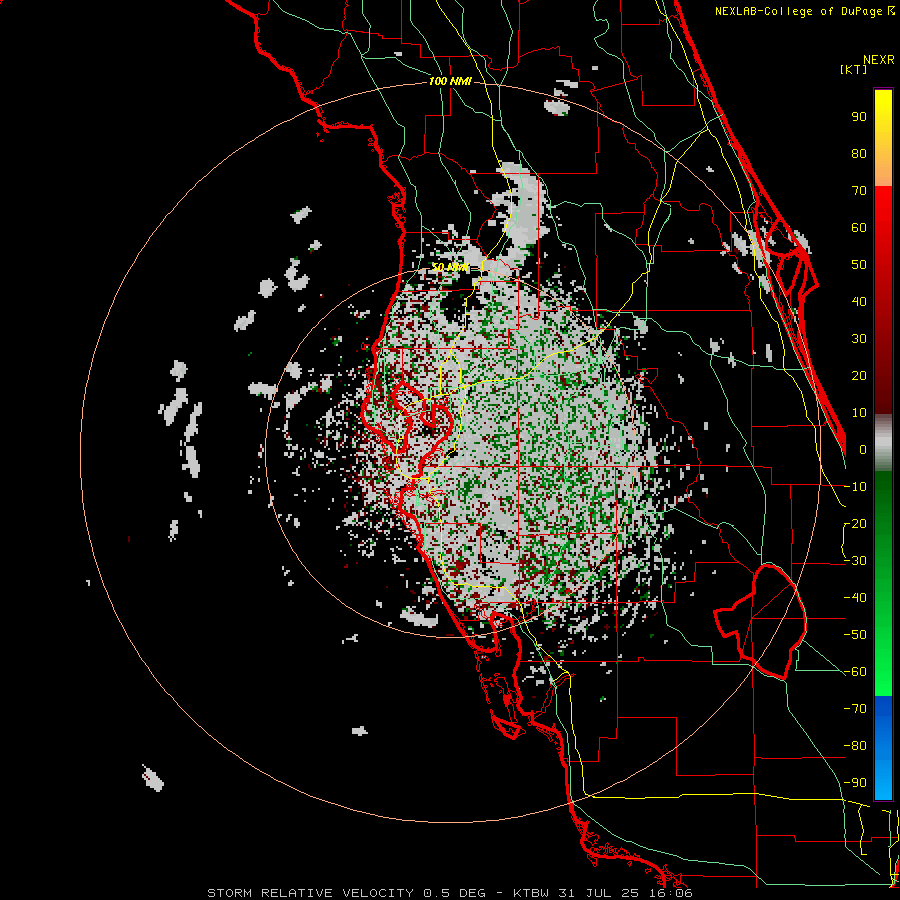Image resolution: width=900 pixels, height=900 pixels.
Task: Click the positive 90 knots scale label
Action: click(x=859, y=117)
